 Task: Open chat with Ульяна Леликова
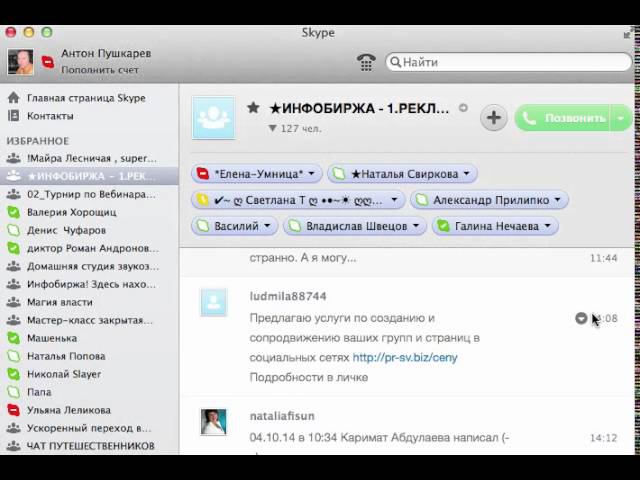coord(89,410)
